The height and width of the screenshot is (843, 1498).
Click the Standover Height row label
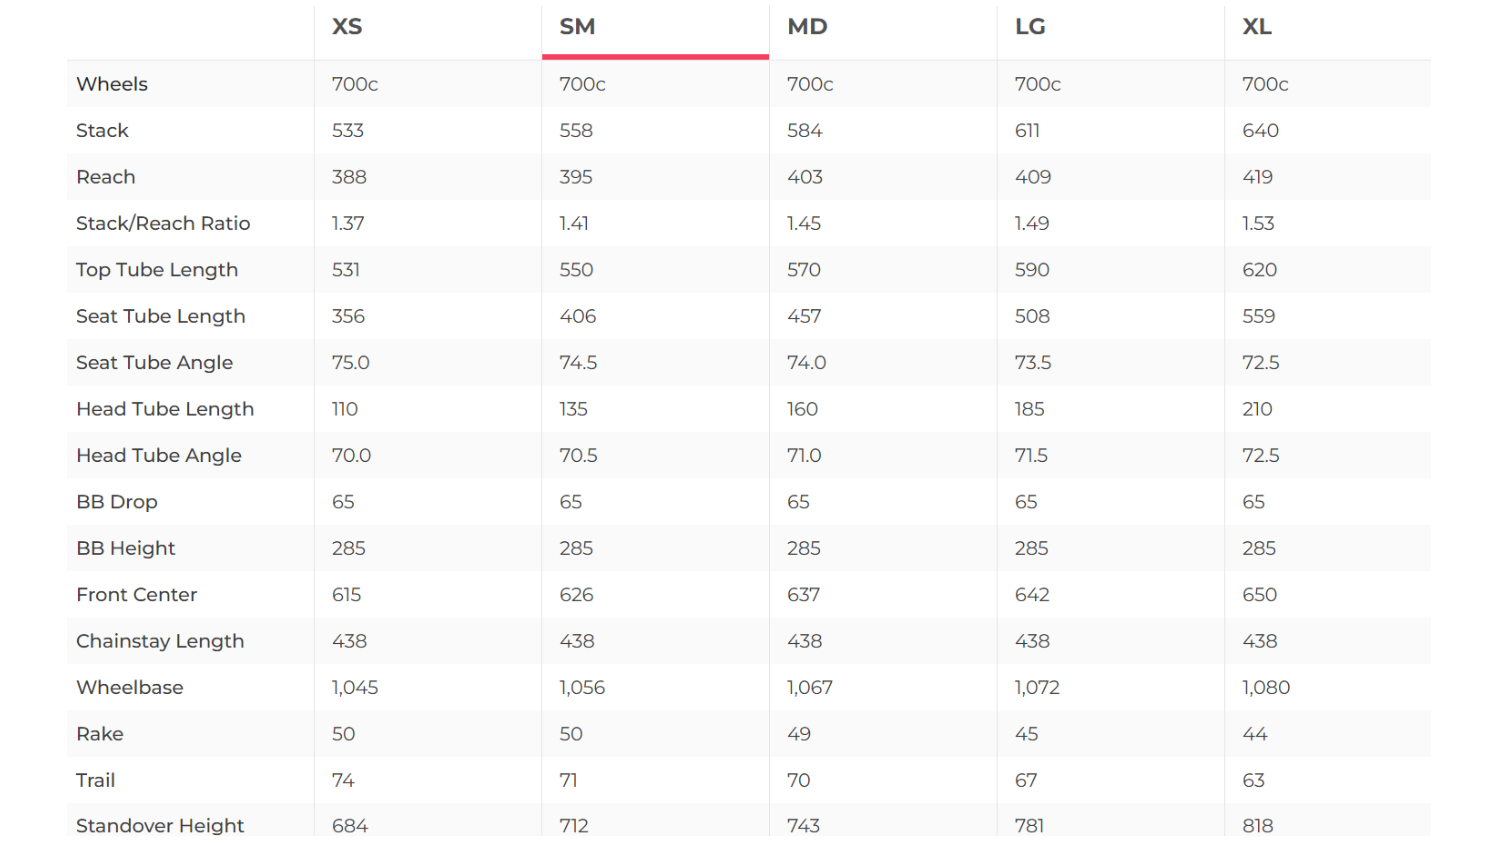[160, 825]
